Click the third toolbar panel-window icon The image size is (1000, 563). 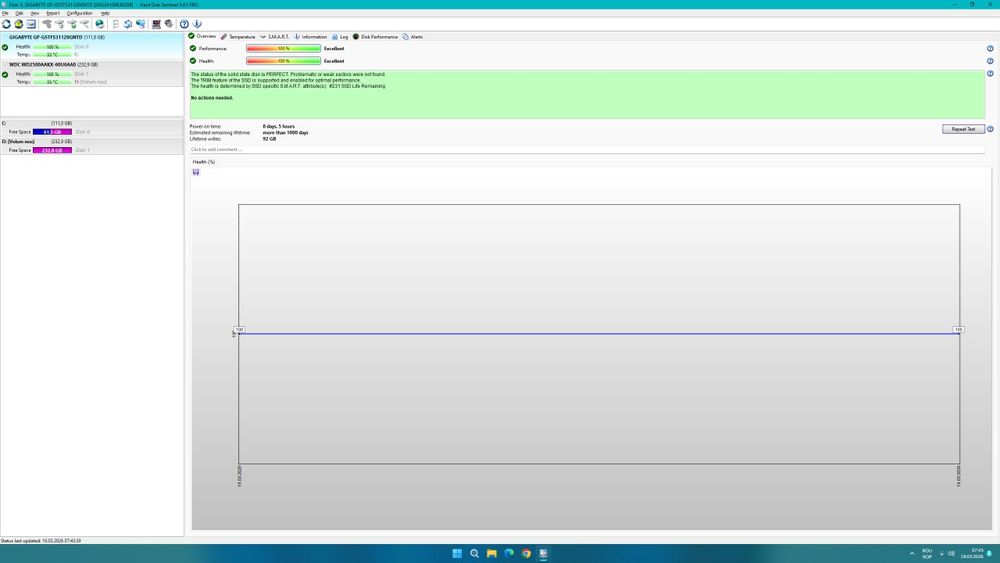(31, 24)
